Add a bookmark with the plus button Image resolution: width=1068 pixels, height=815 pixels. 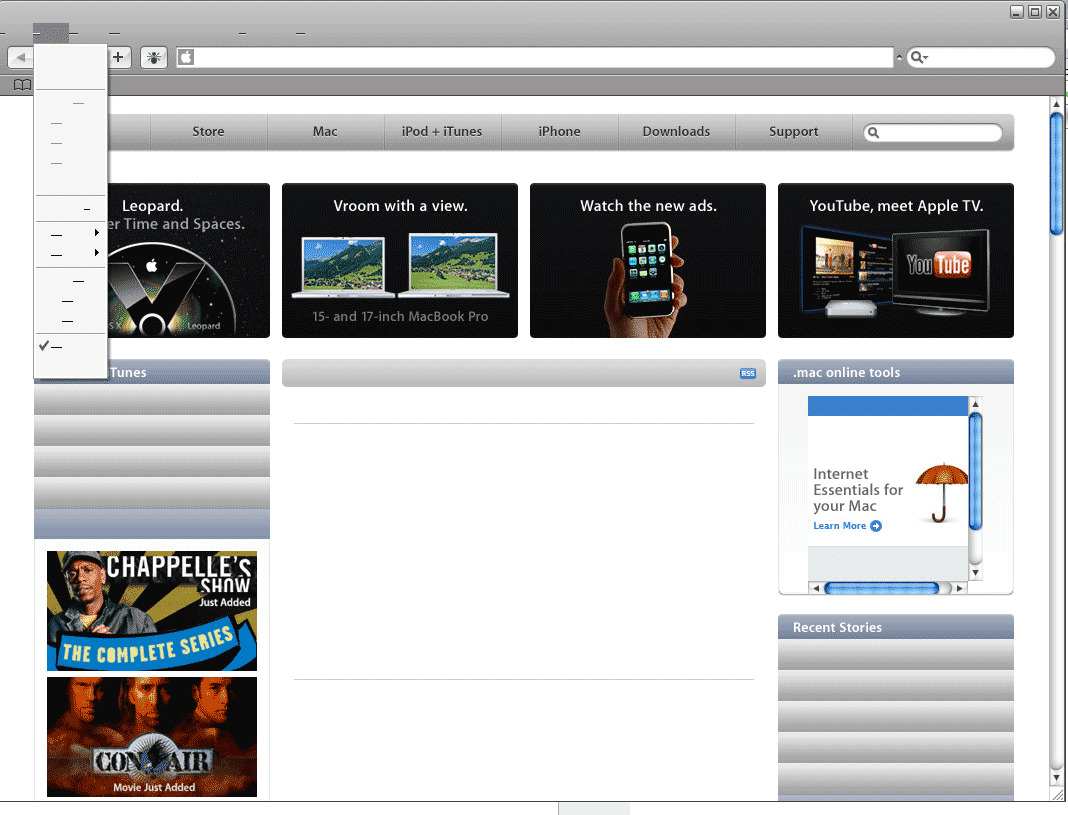click(x=119, y=57)
